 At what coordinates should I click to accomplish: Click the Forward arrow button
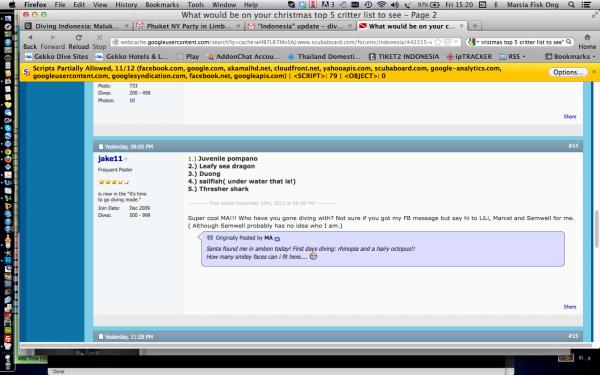point(52,38)
